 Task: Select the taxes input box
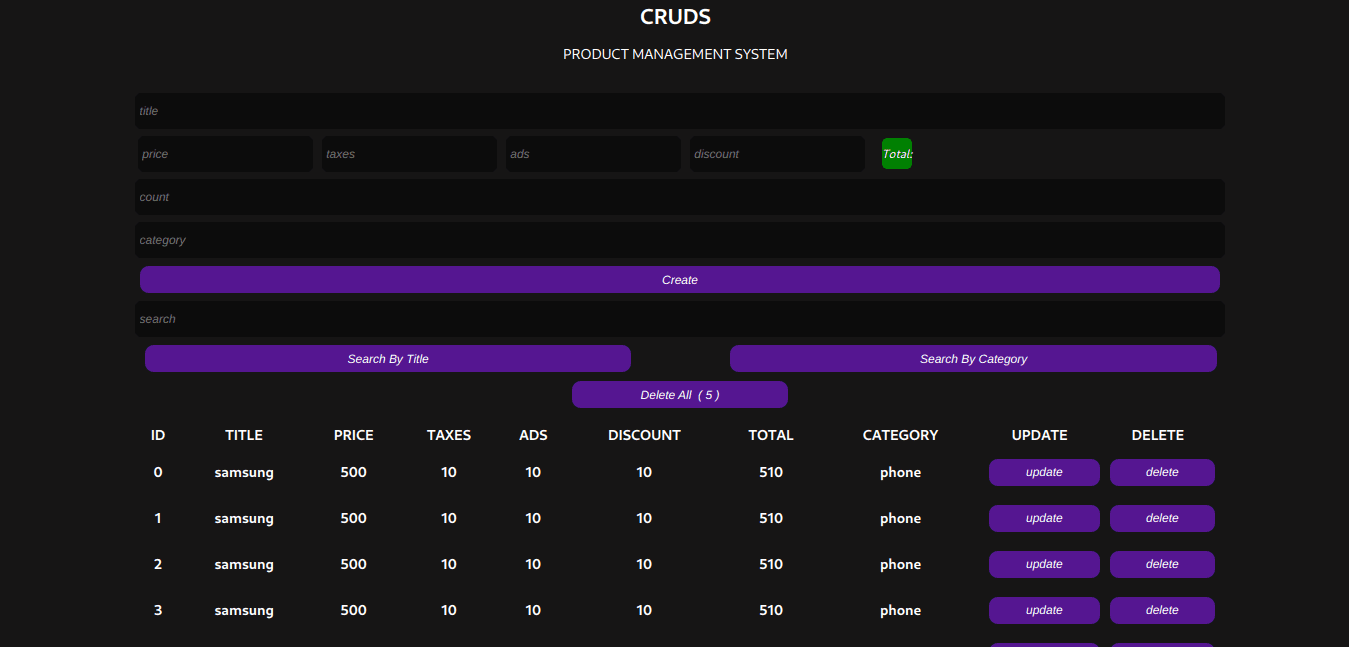409,154
